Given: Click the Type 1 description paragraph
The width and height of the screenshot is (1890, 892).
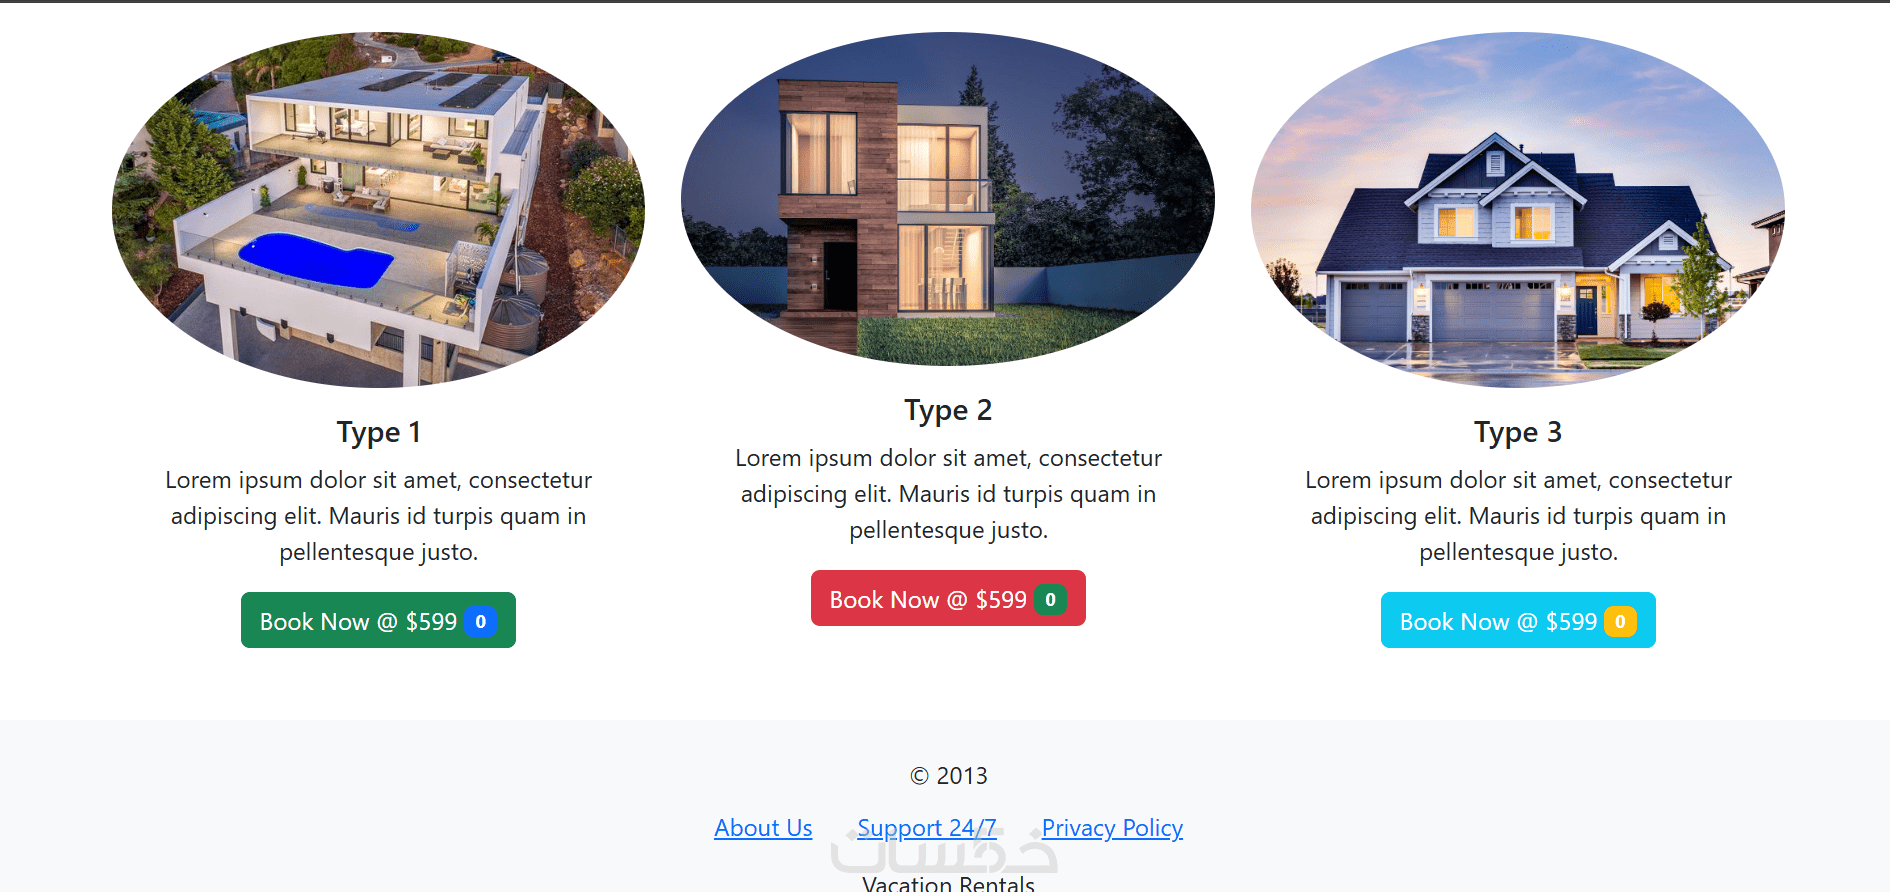Looking at the screenshot, I should pyautogui.click(x=378, y=516).
